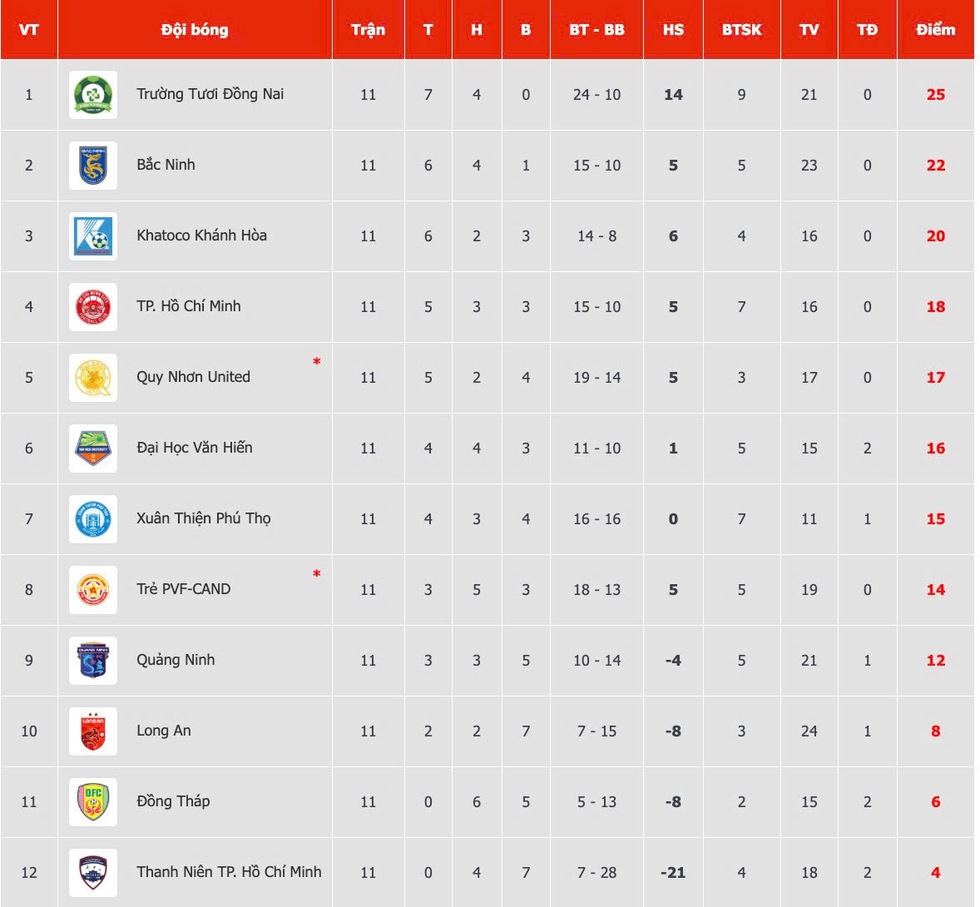Click the Quảng Ninh club logo
This screenshot has height=907, width=980.
[93, 661]
